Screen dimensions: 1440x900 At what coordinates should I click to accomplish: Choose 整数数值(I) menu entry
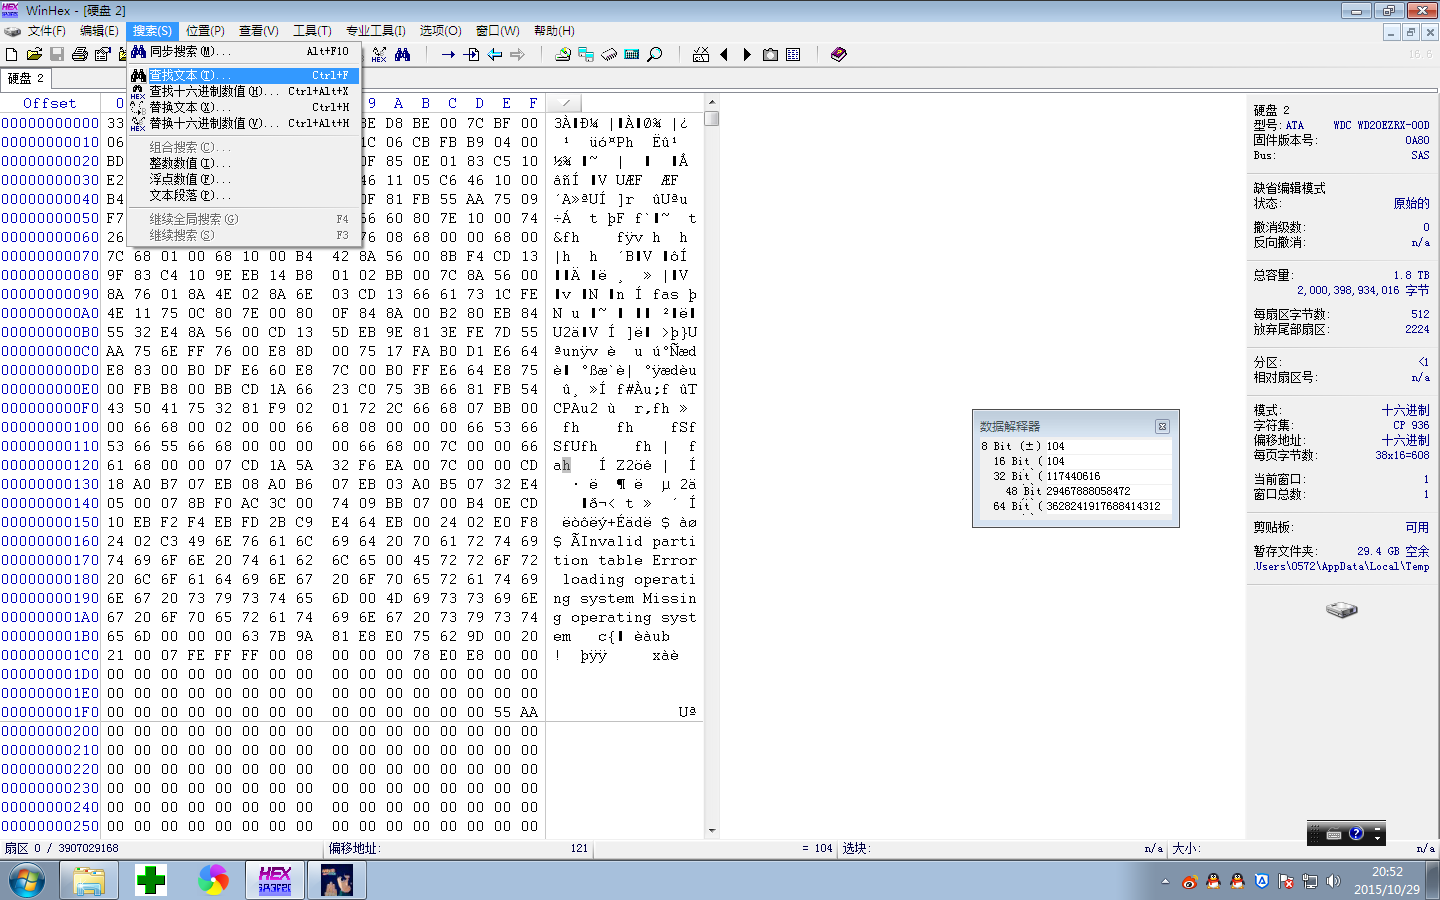(244, 163)
